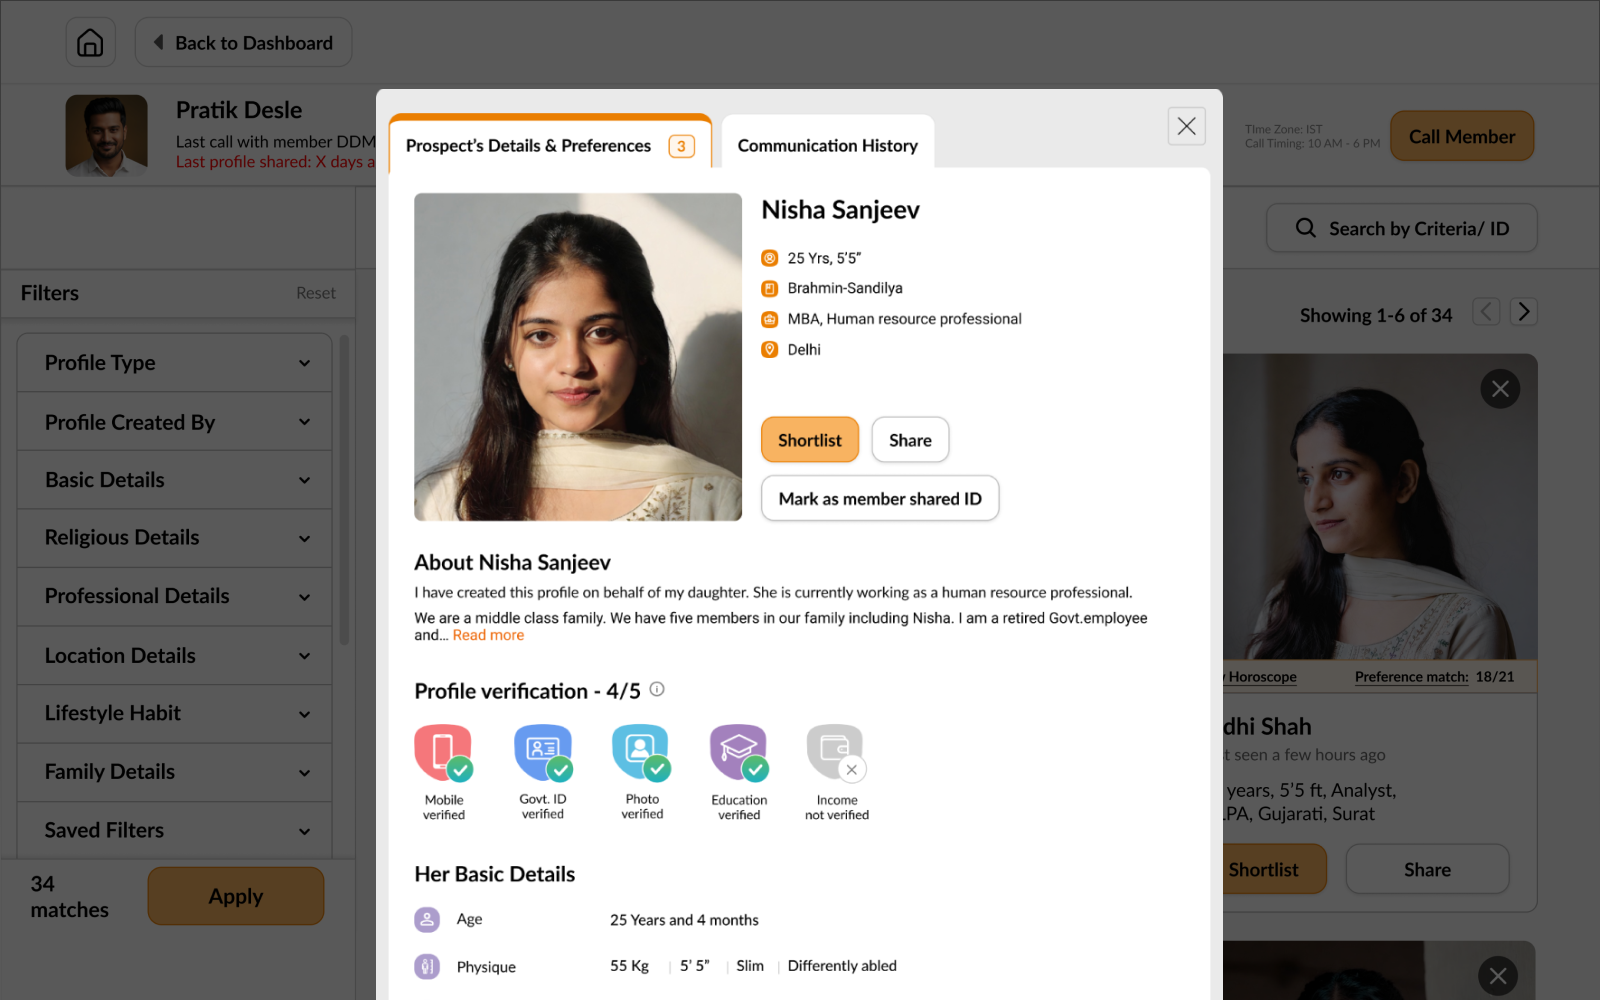This screenshot has height=1000, width=1600.
Task: Click the 'Differently abled' value
Action: tap(842, 966)
